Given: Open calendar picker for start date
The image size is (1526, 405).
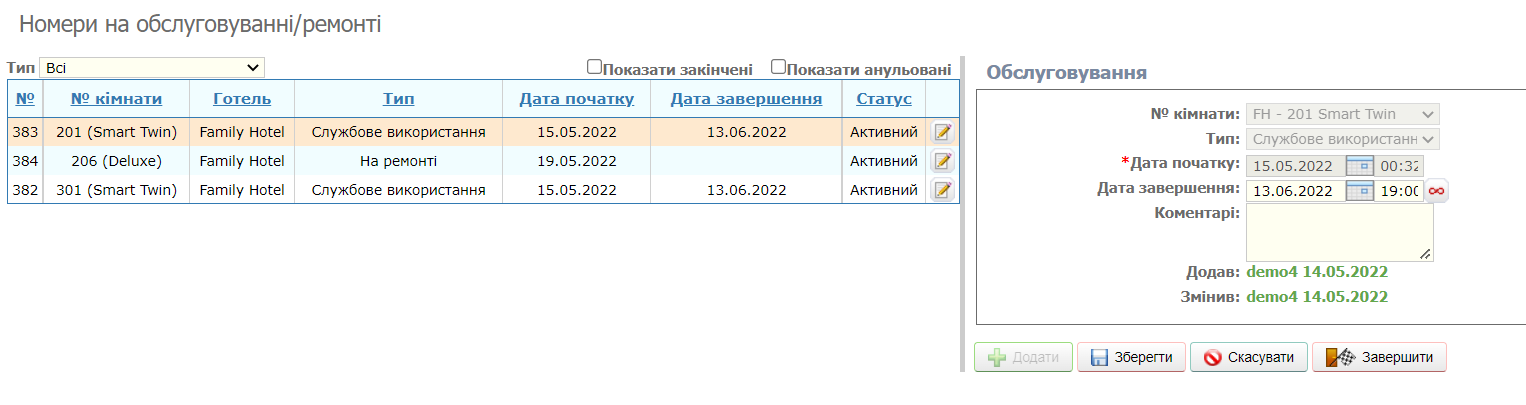Looking at the screenshot, I should point(1360,166).
